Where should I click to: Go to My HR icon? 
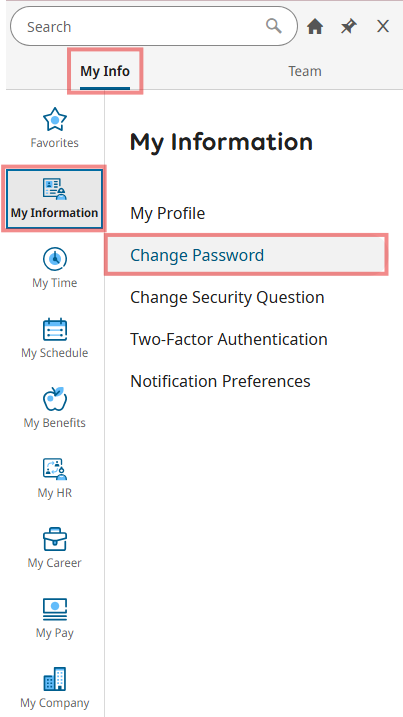tap(55, 470)
